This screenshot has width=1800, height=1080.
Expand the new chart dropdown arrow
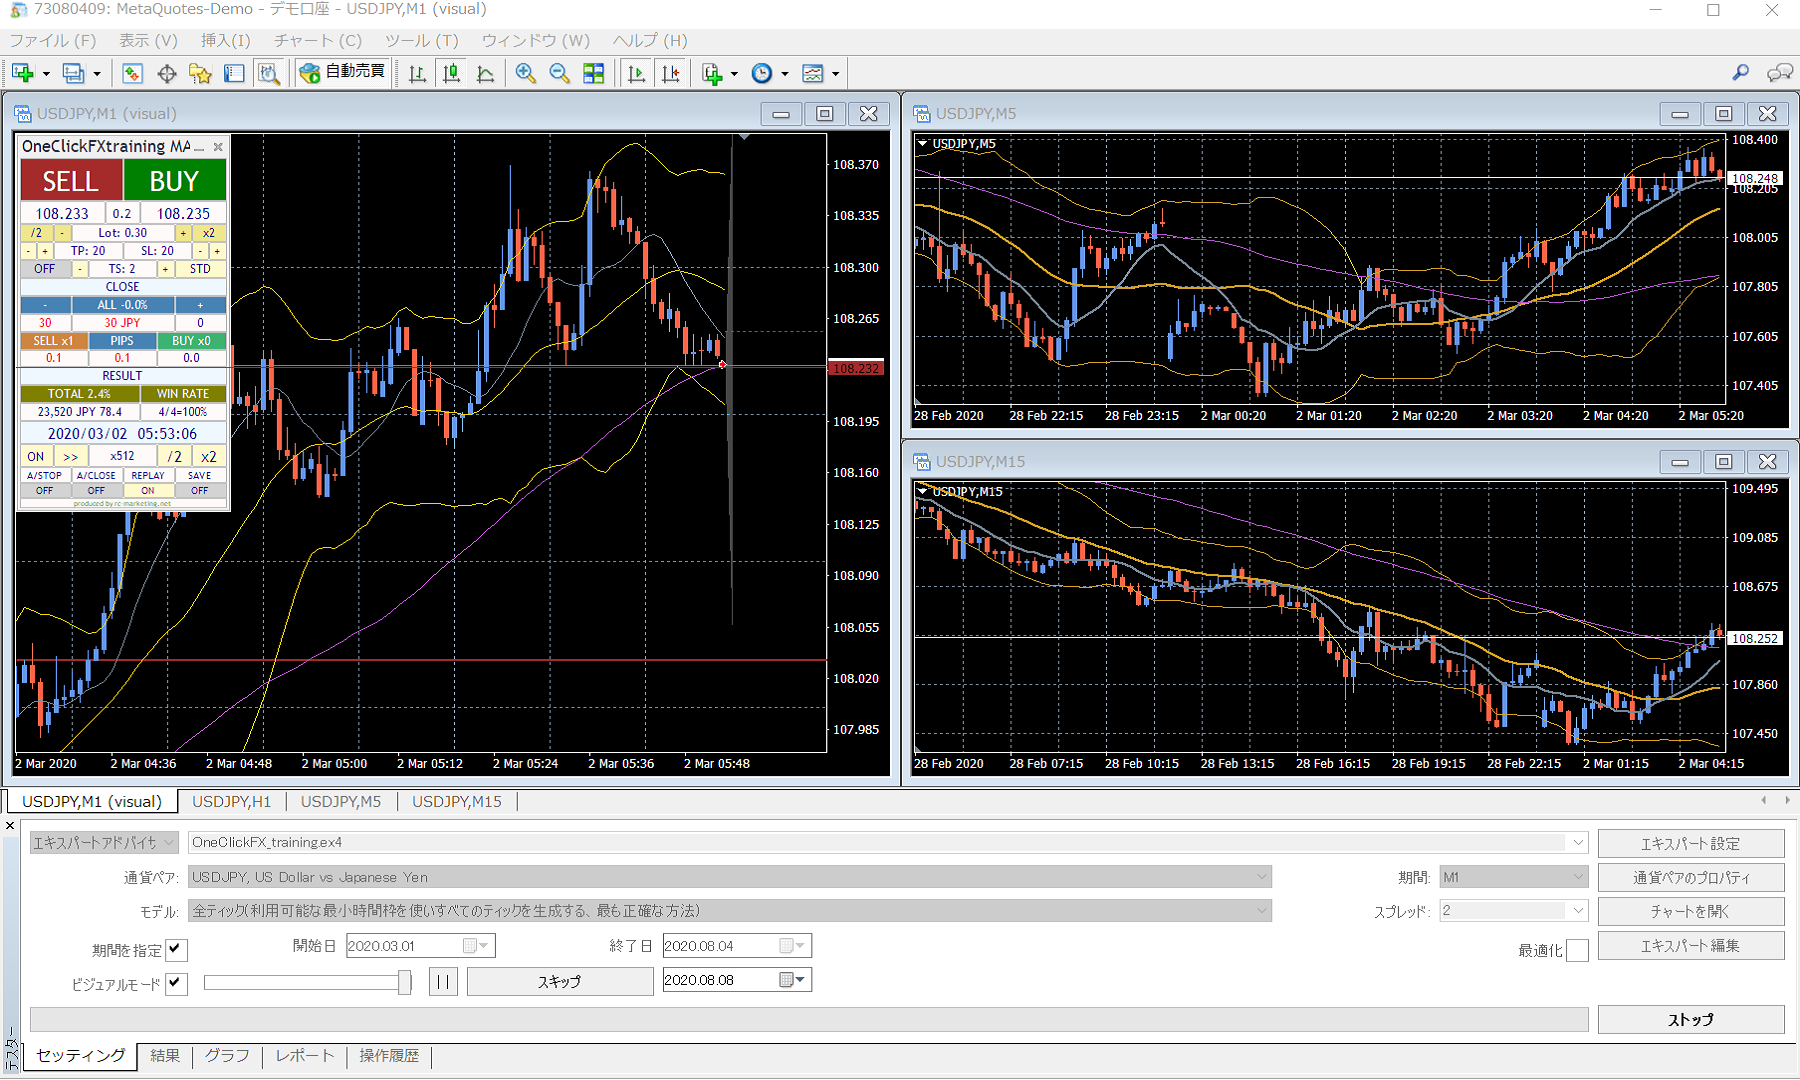46,74
